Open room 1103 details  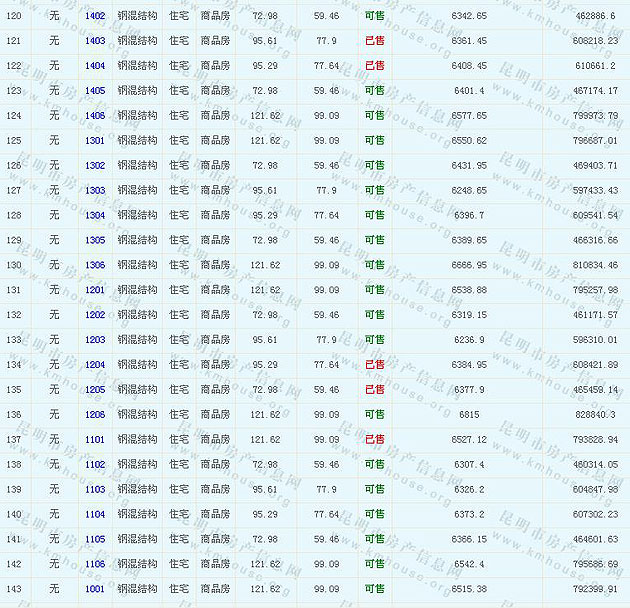tap(94, 489)
